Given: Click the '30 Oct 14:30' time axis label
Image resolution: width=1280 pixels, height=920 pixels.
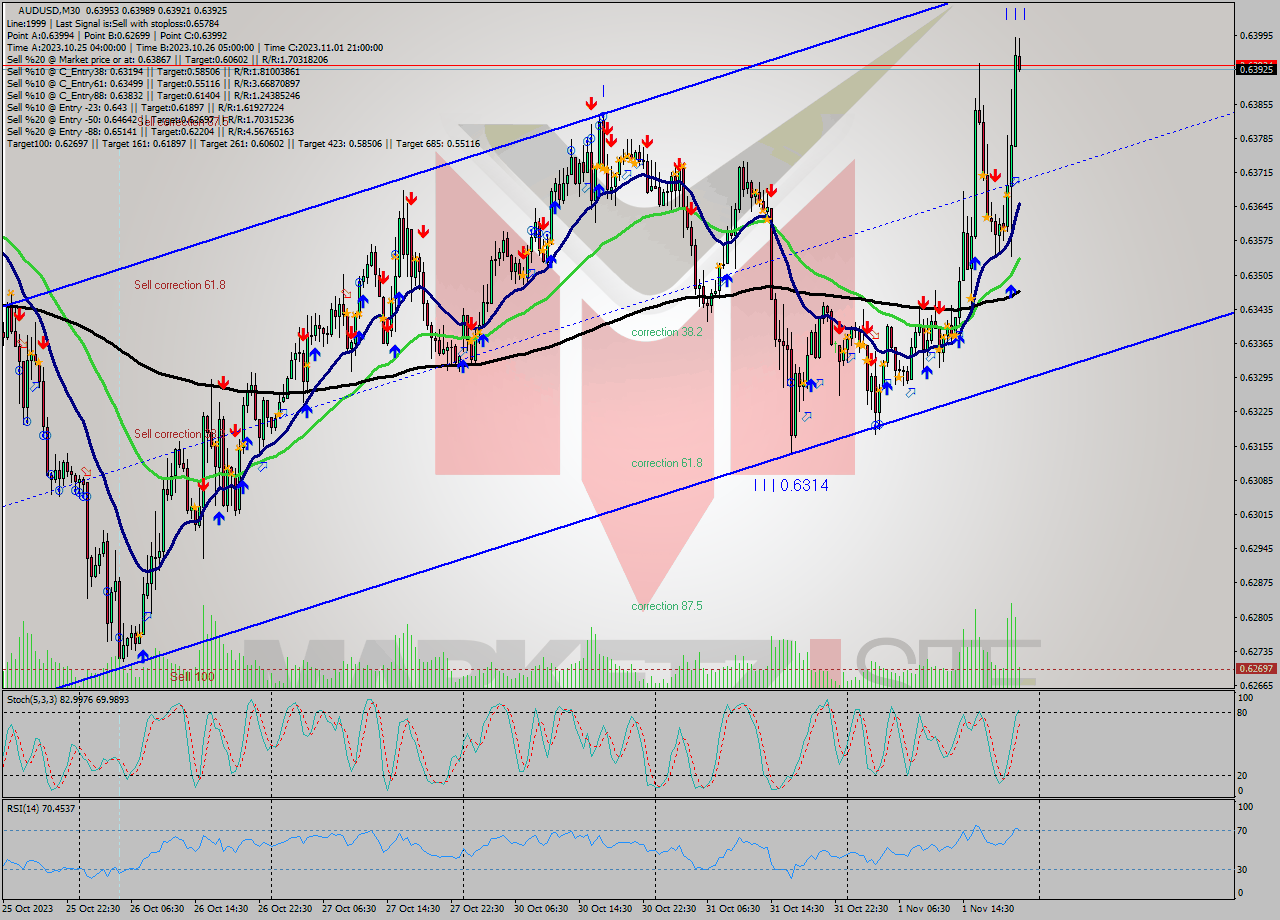Looking at the screenshot, I should pos(605,908).
